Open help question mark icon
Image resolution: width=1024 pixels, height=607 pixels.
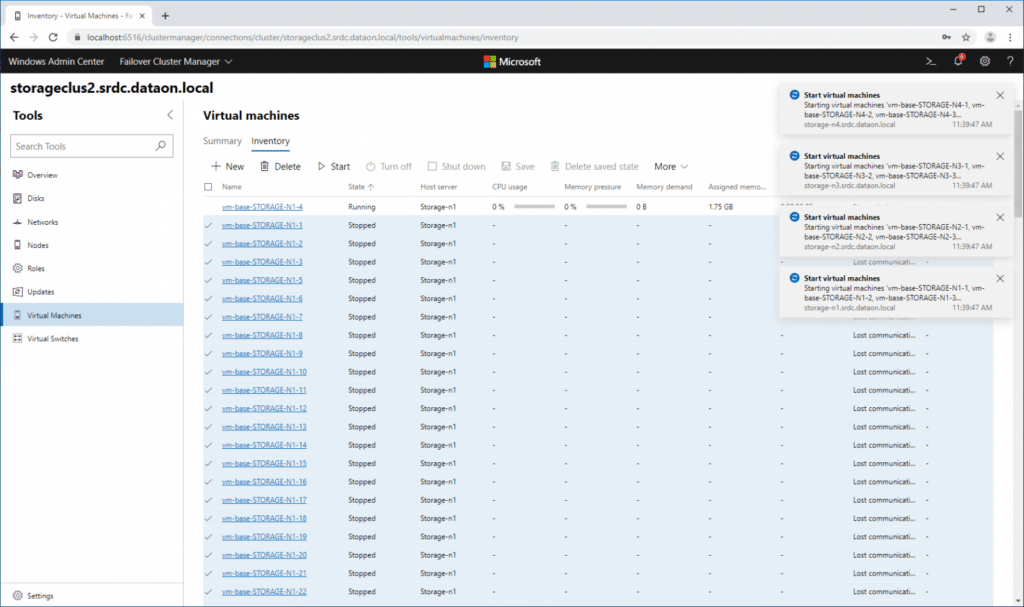pyautogui.click(x=1010, y=61)
